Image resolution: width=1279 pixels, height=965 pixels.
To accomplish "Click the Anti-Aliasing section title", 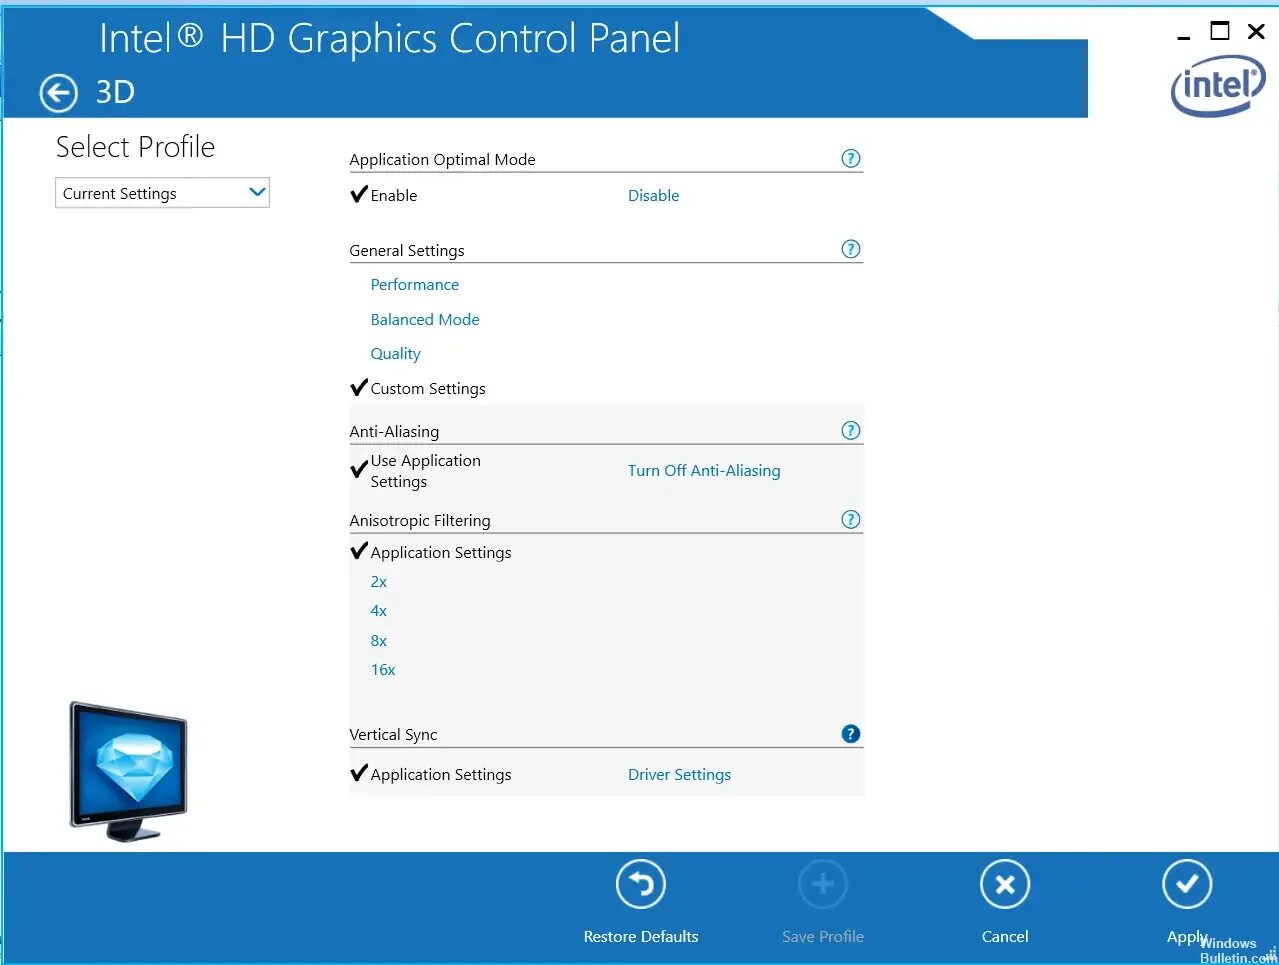I will 394,432.
